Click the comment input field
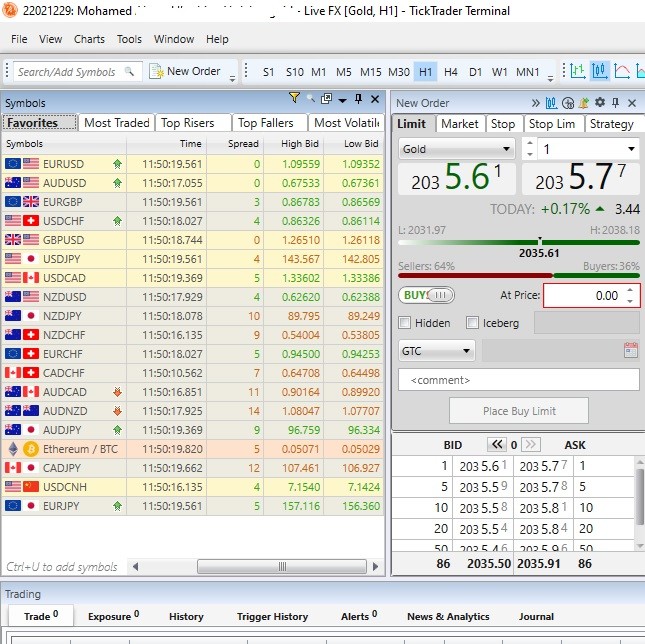The height and width of the screenshot is (644, 645). [519, 380]
